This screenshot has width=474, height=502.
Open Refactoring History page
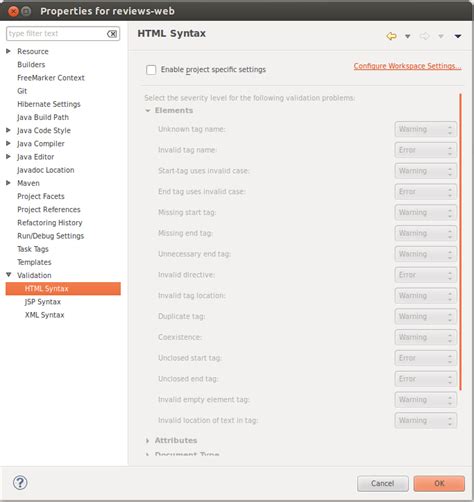pyautogui.click(x=50, y=223)
